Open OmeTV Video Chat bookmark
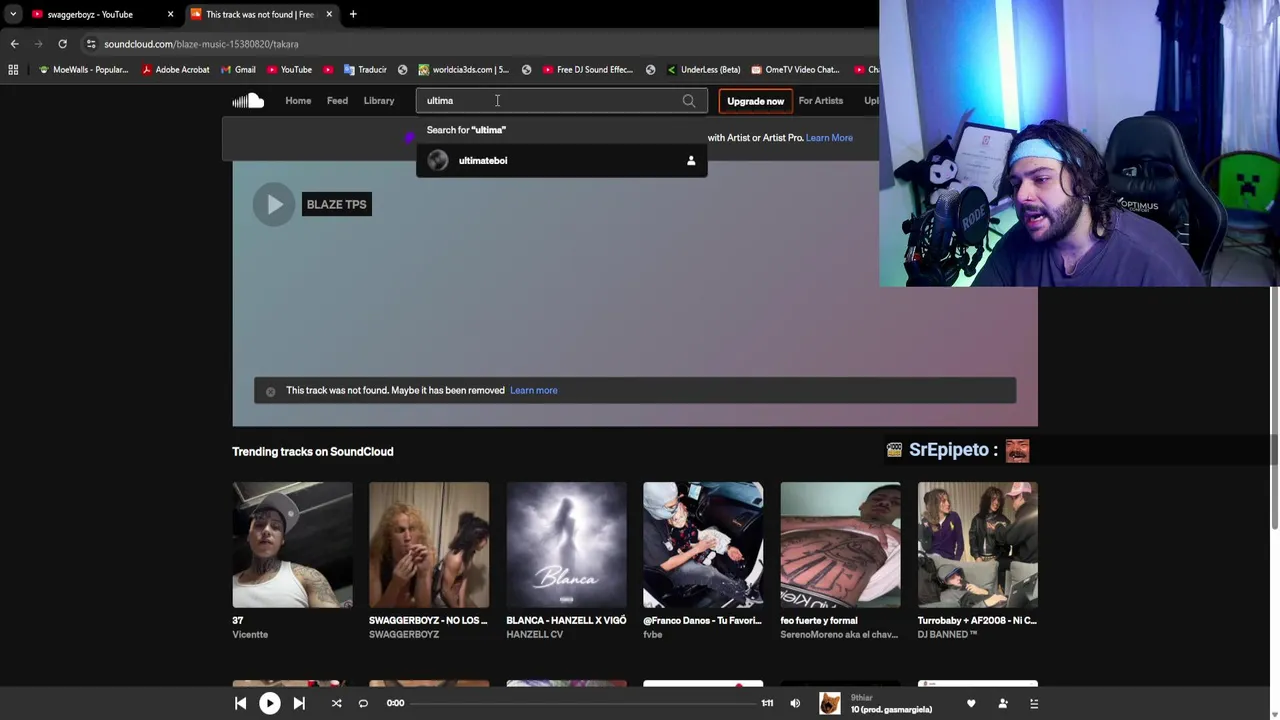The width and height of the screenshot is (1280, 720). [795, 70]
